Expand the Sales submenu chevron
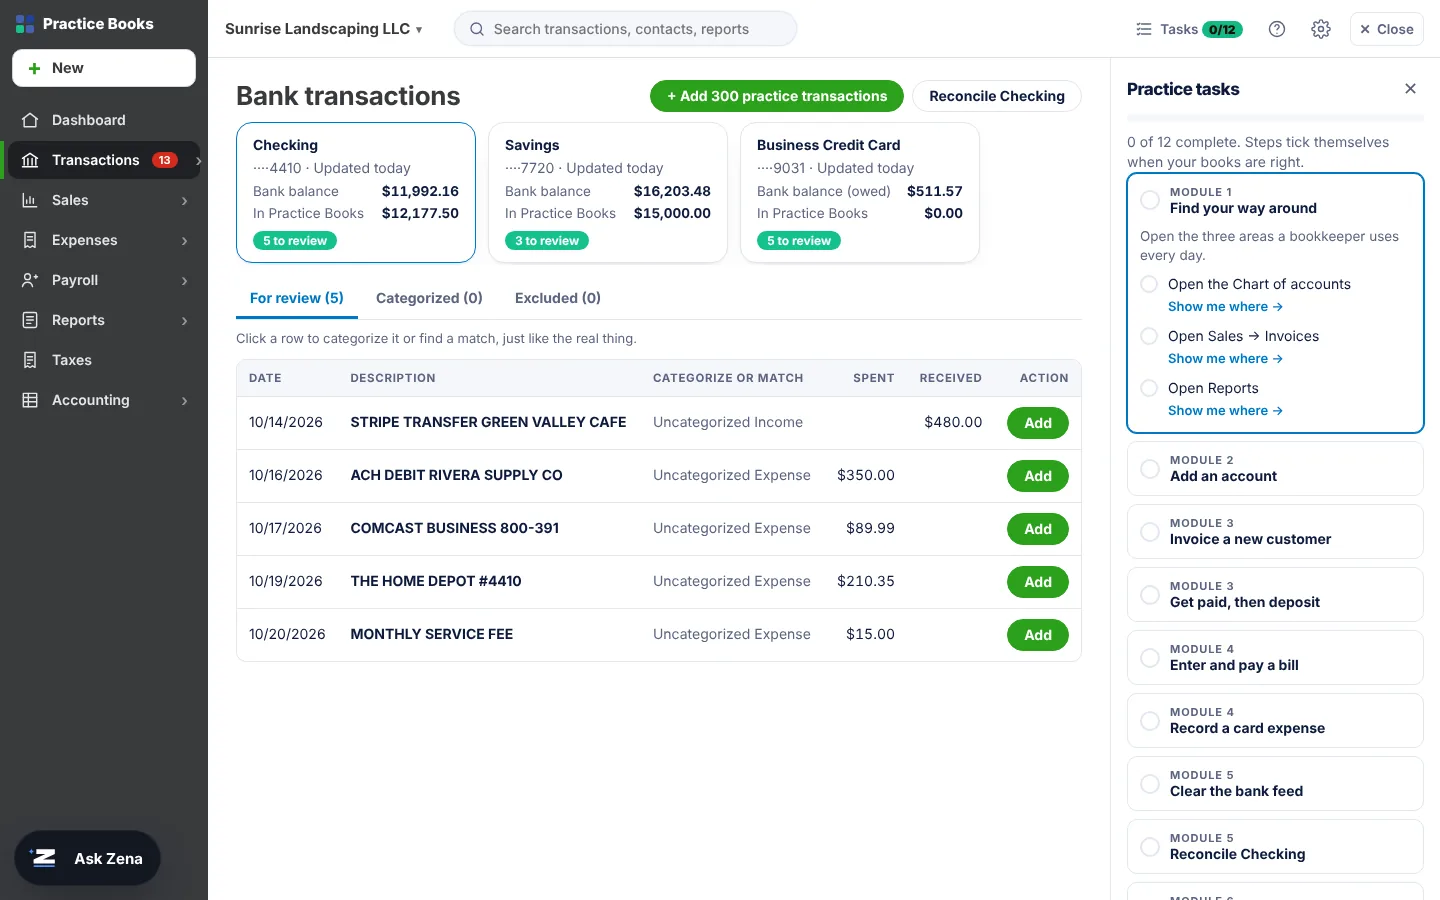The width and height of the screenshot is (1440, 900). (x=185, y=201)
